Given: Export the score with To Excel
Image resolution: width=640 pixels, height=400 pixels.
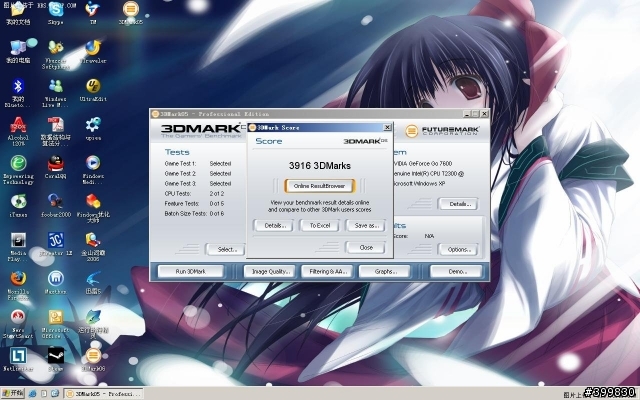Looking at the screenshot, I should (320, 225).
